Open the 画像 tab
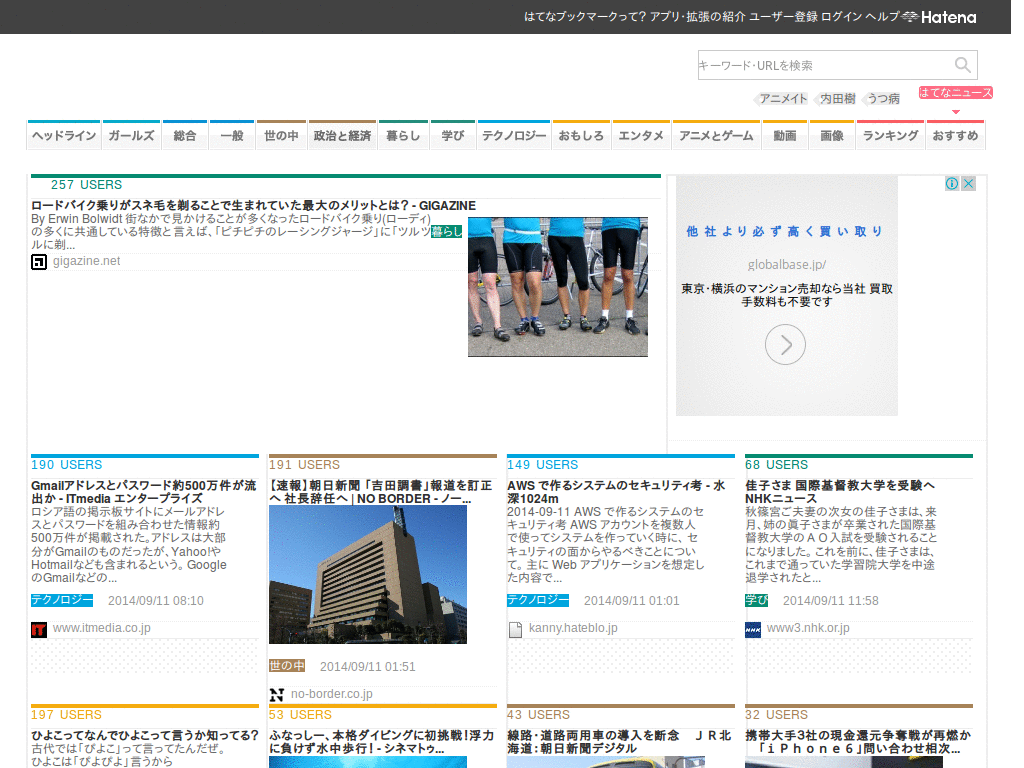This screenshot has height=768, width=1024. (x=832, y=135)
